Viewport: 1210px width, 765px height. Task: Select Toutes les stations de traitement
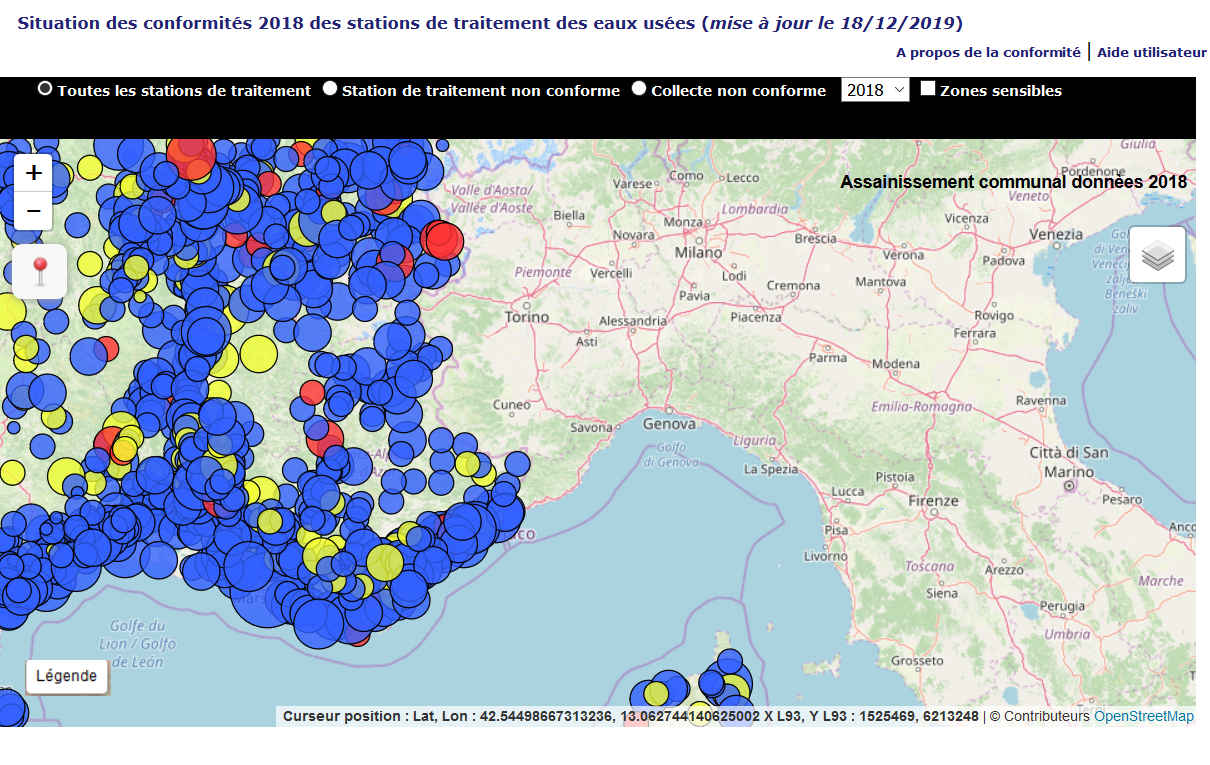(x=45, y=89)
